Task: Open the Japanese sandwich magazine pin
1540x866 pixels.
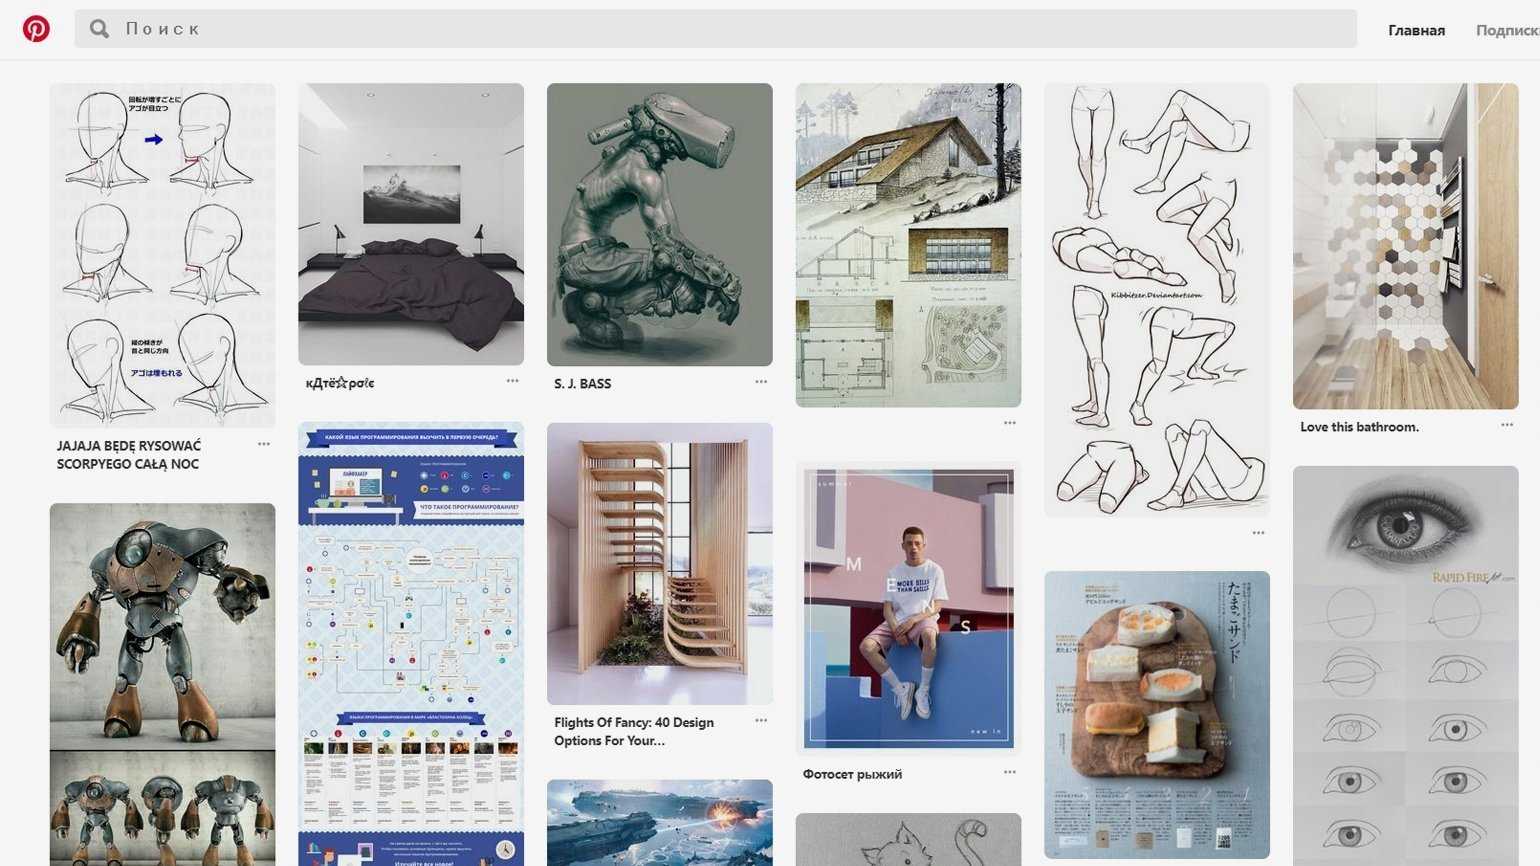Action: point(1157,715)
